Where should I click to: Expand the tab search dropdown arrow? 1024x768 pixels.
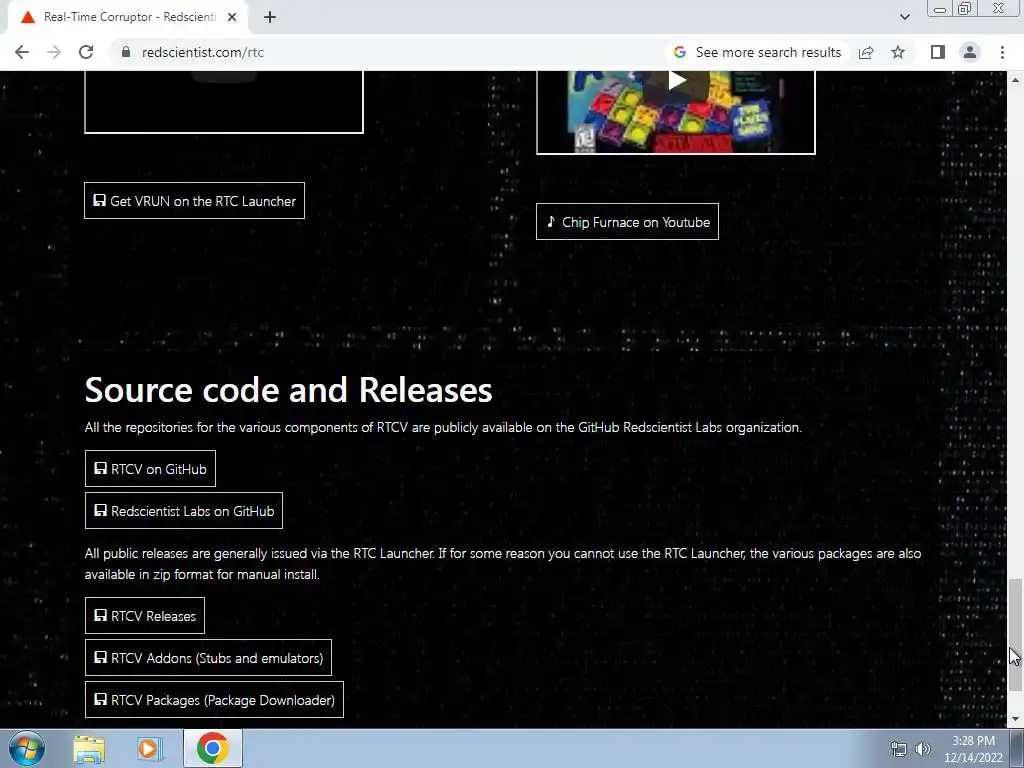tap(904, 17)
